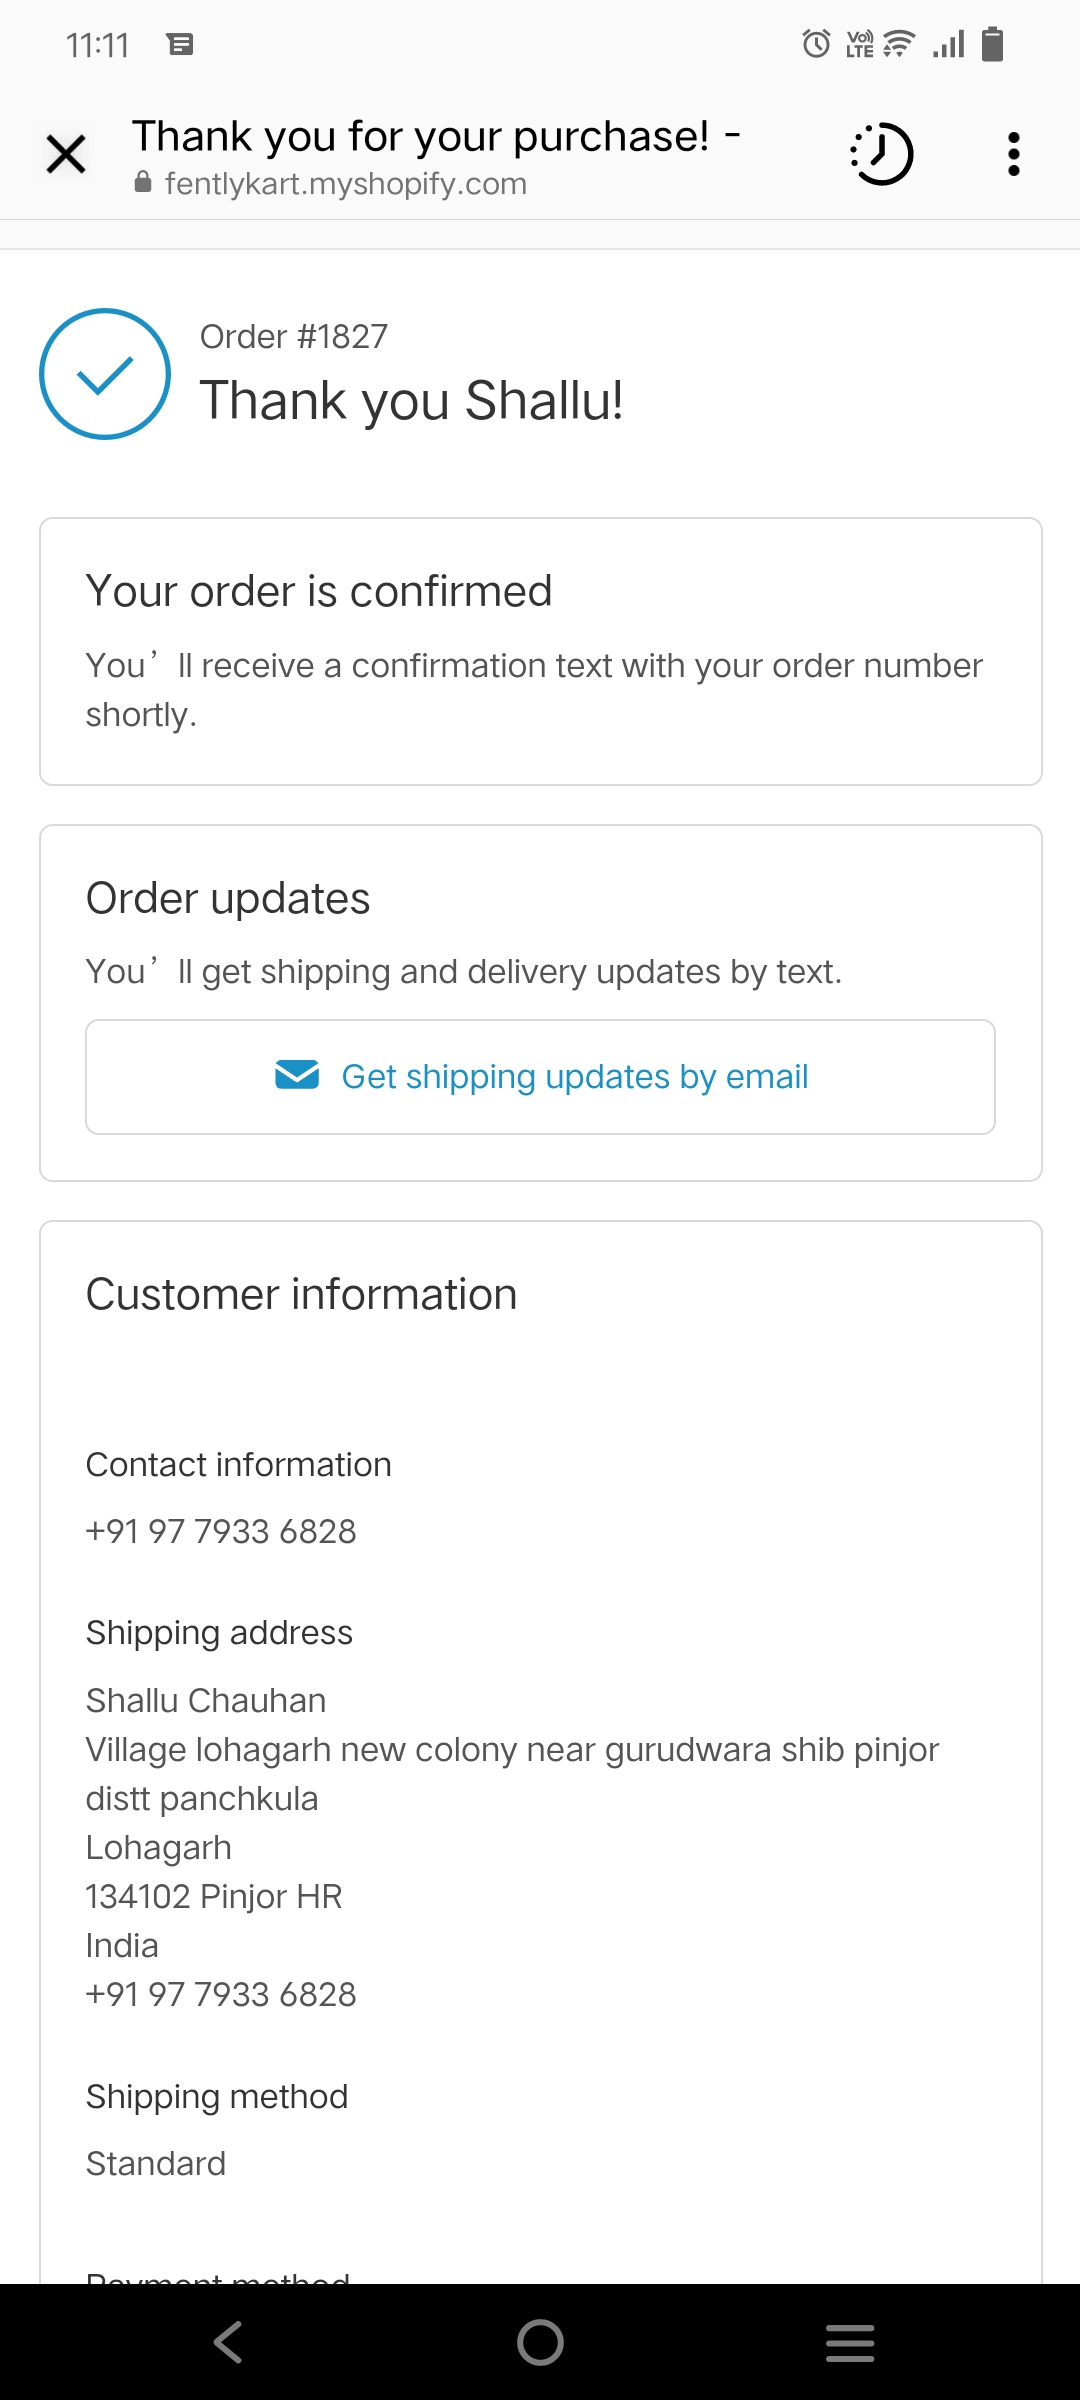
Task: Tap the Your order is confirmed heading
Action: pos(319,591)
